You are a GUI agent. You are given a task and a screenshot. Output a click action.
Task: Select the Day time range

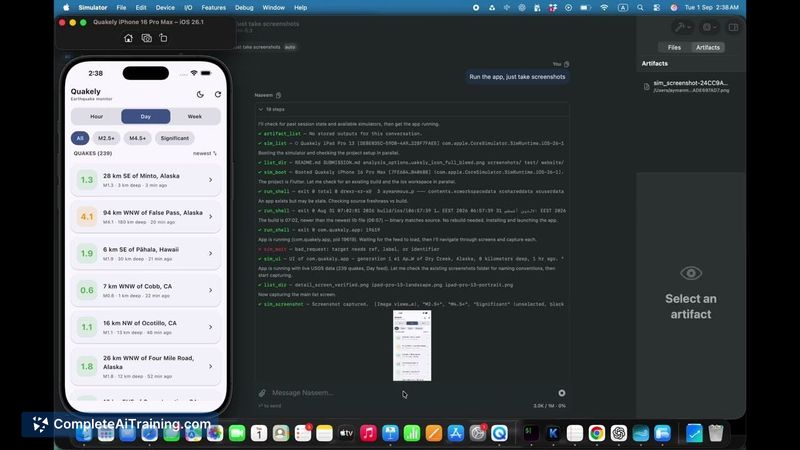click(x=145, y=116)
